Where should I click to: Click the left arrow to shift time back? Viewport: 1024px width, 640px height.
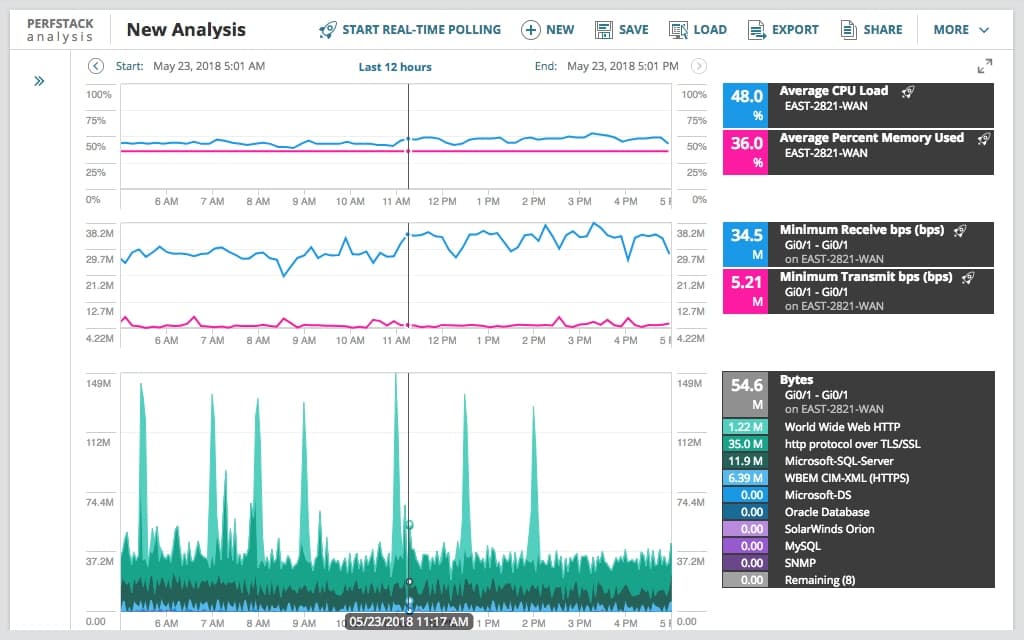click(x=96, y=65)
